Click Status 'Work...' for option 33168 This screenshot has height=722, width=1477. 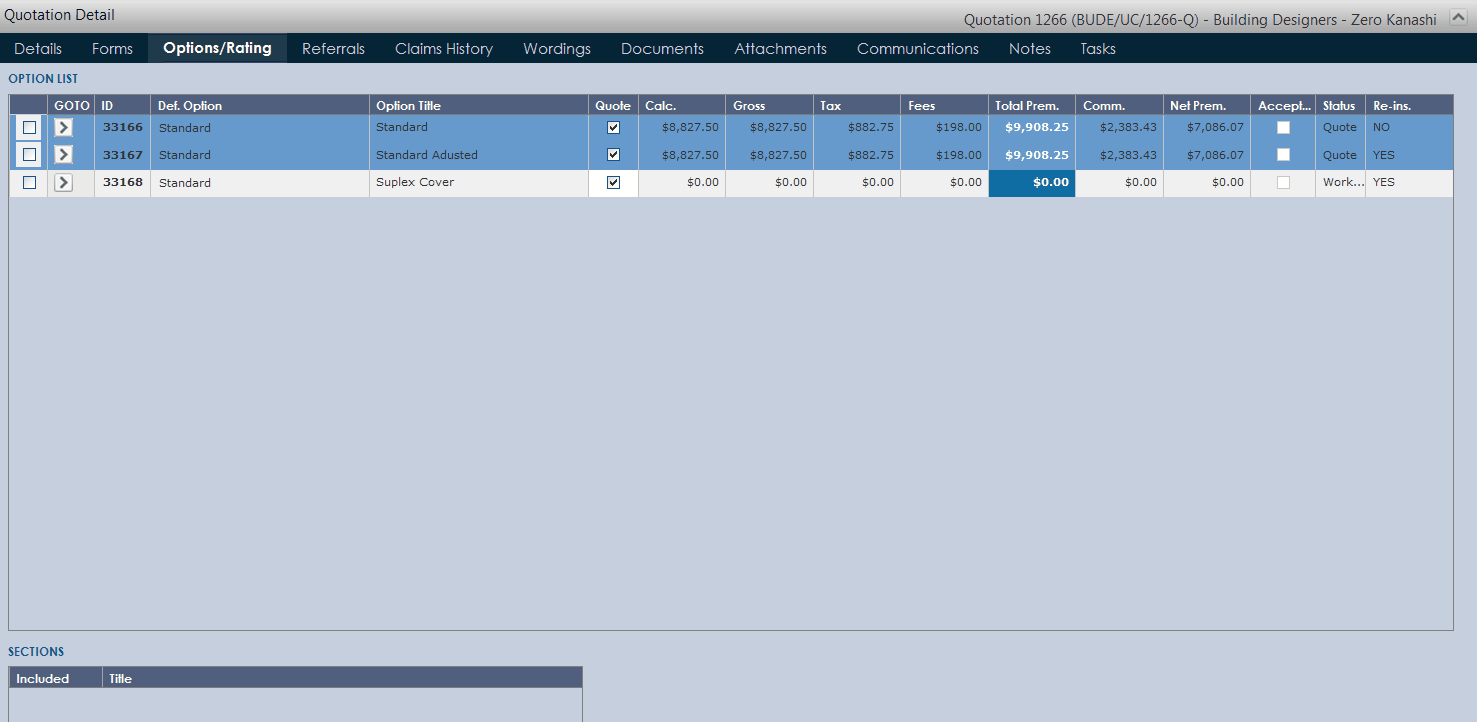1340,182
